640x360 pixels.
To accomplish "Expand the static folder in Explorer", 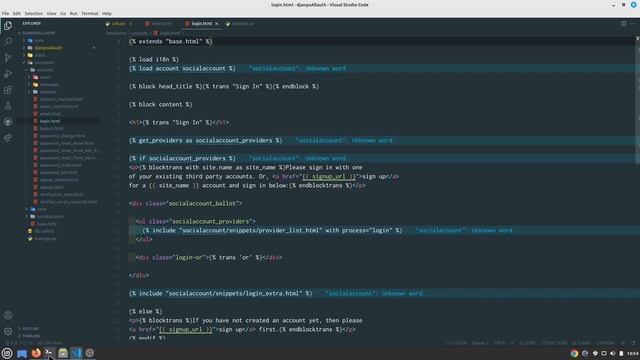I will pyautogui.click(x=40, y=55).
